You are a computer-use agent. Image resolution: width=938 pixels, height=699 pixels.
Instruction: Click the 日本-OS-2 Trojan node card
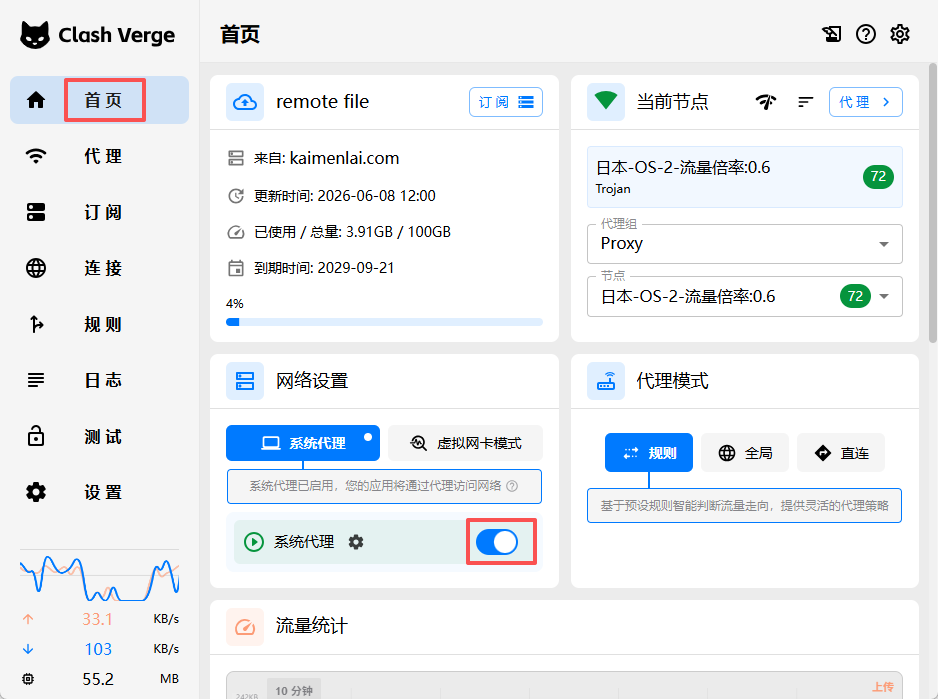point(745,177)
